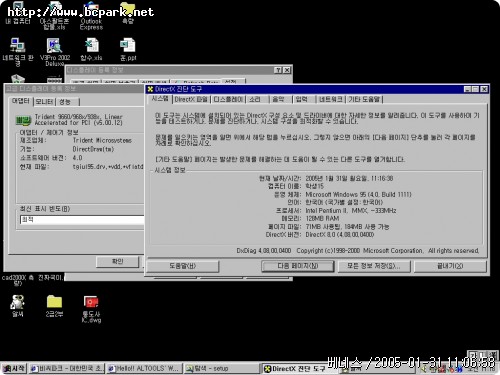Screen dimensions: 500x375
Task: Launch the 알씨 image viewer icon
Action: [x=17, y=305]
